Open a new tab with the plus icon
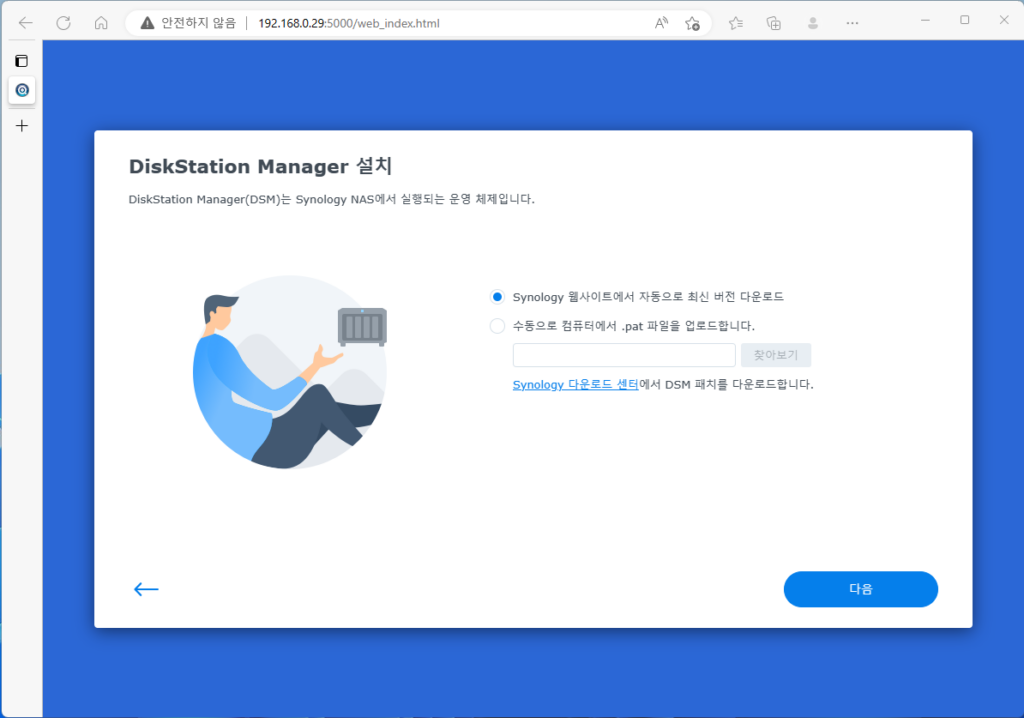The height and width of the screenshot is (718, 1024). [22, 125]
